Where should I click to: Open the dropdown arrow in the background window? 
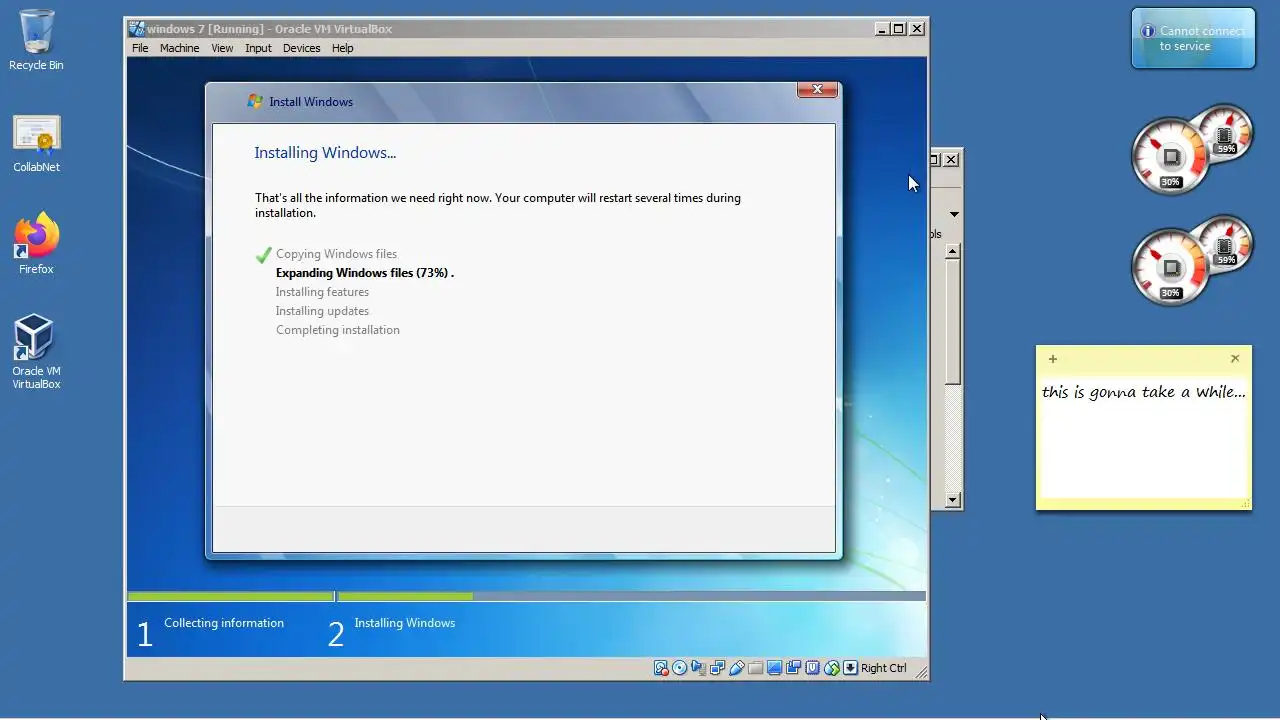point(954,214)
